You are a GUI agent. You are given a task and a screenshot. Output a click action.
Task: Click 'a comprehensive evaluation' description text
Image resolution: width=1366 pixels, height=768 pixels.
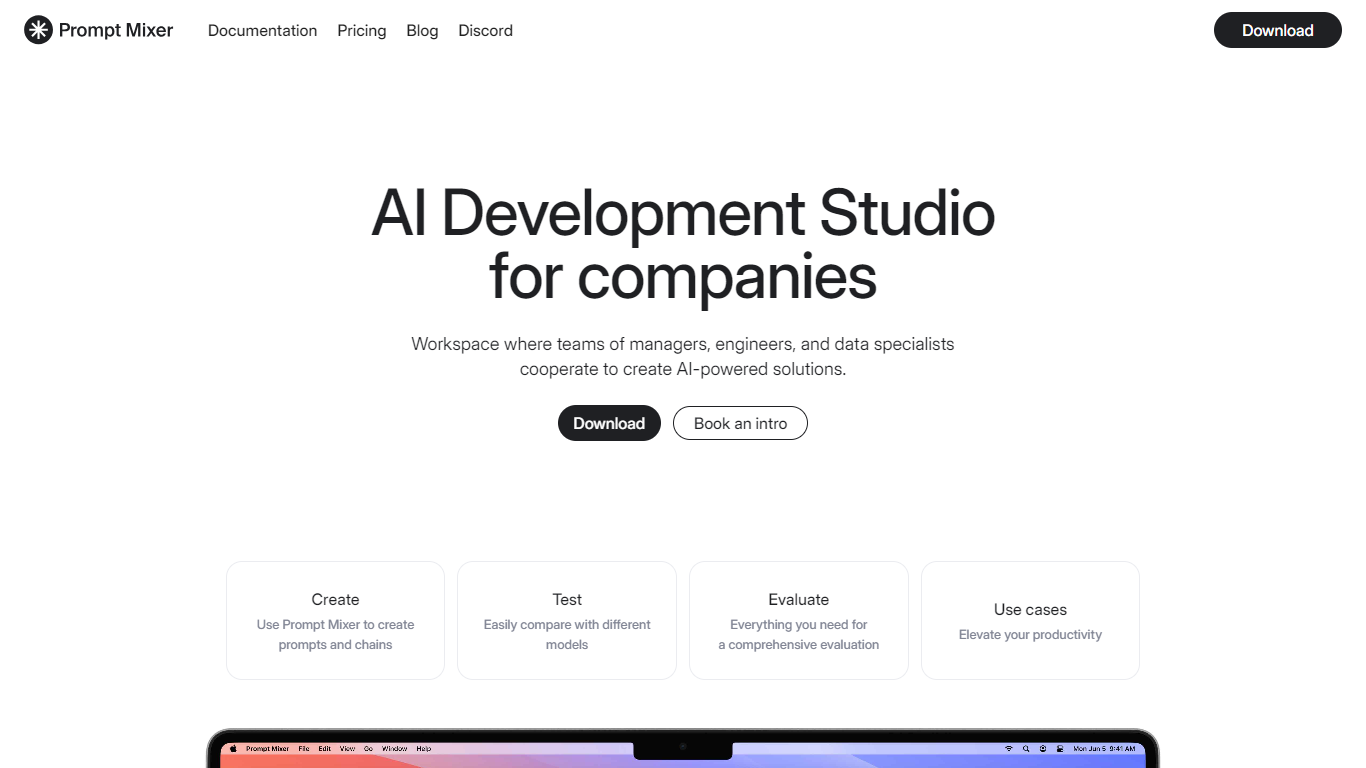click(799, 645)
